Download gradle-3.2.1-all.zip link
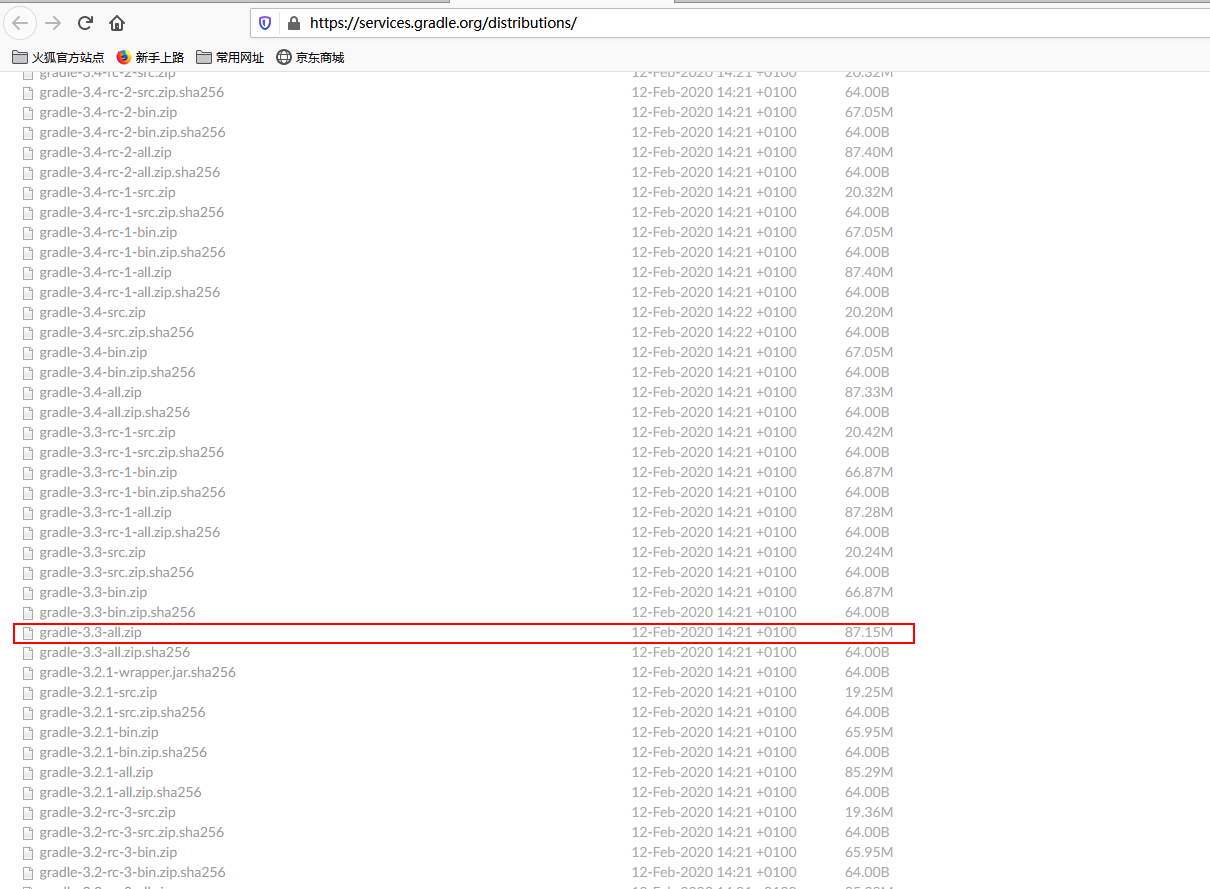 [x=96, y=773]
